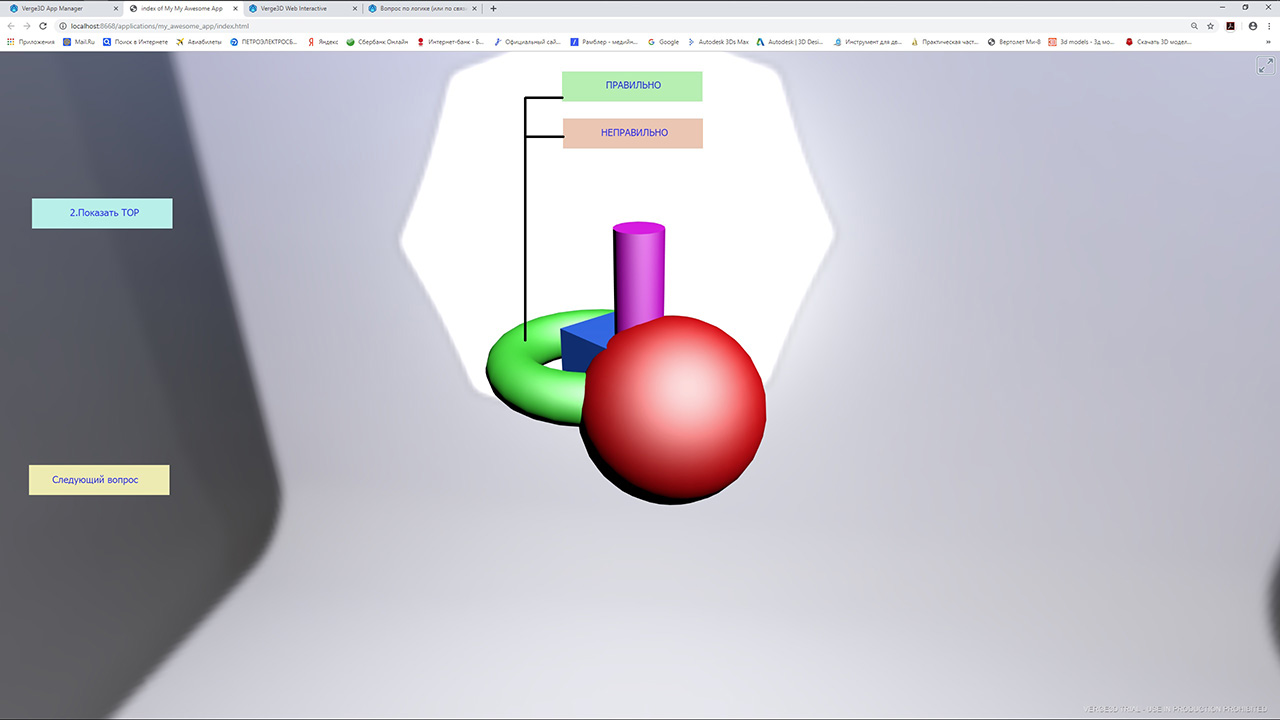Click the green ПРАВИЛЬНО answer button
Viewport: 1280px width, 720px height.
pyautogui.click(x=632, y=86)
